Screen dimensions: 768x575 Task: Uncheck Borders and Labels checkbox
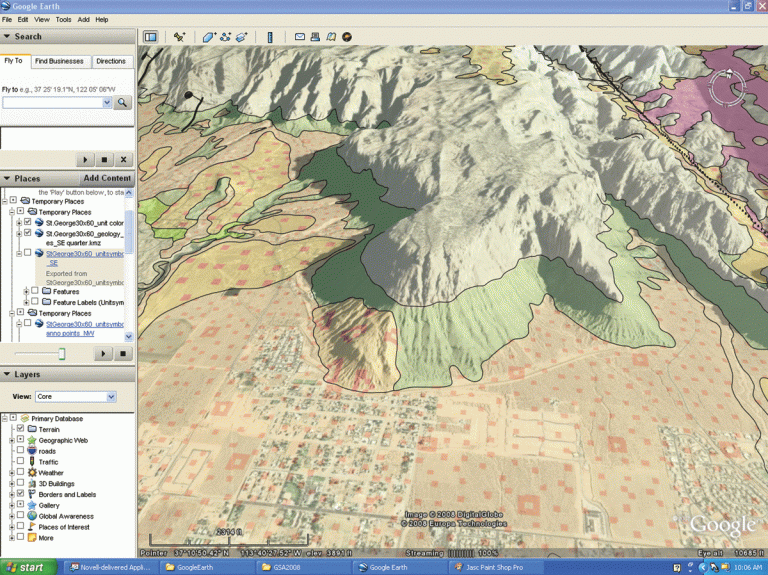[x=20, y=494]
